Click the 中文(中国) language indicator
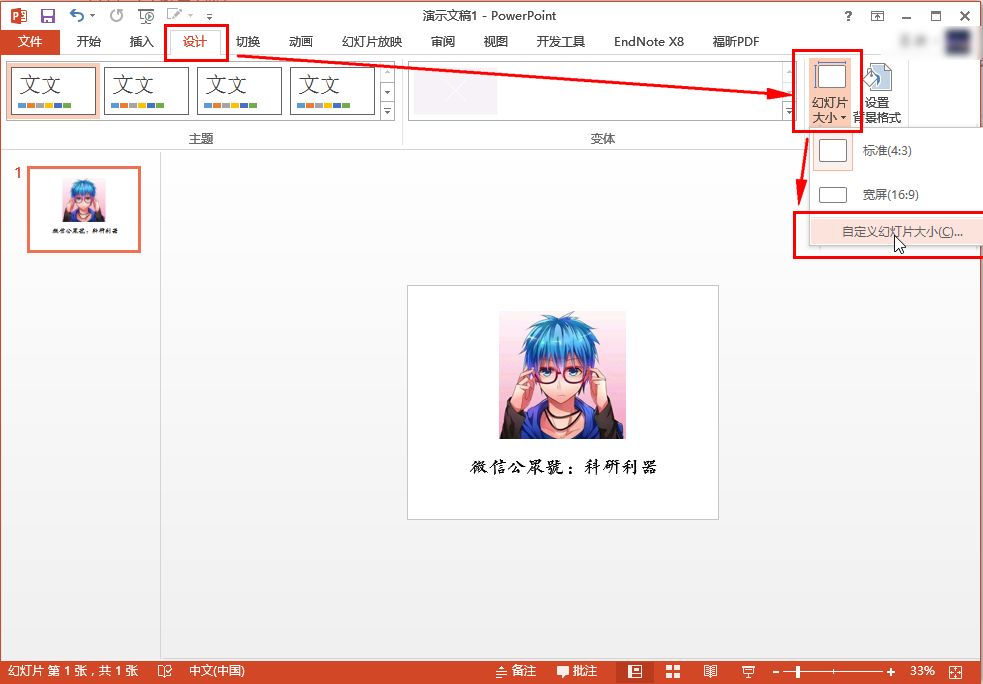Image resolution: width=983 pixels, height=684 pixels. 217,671
